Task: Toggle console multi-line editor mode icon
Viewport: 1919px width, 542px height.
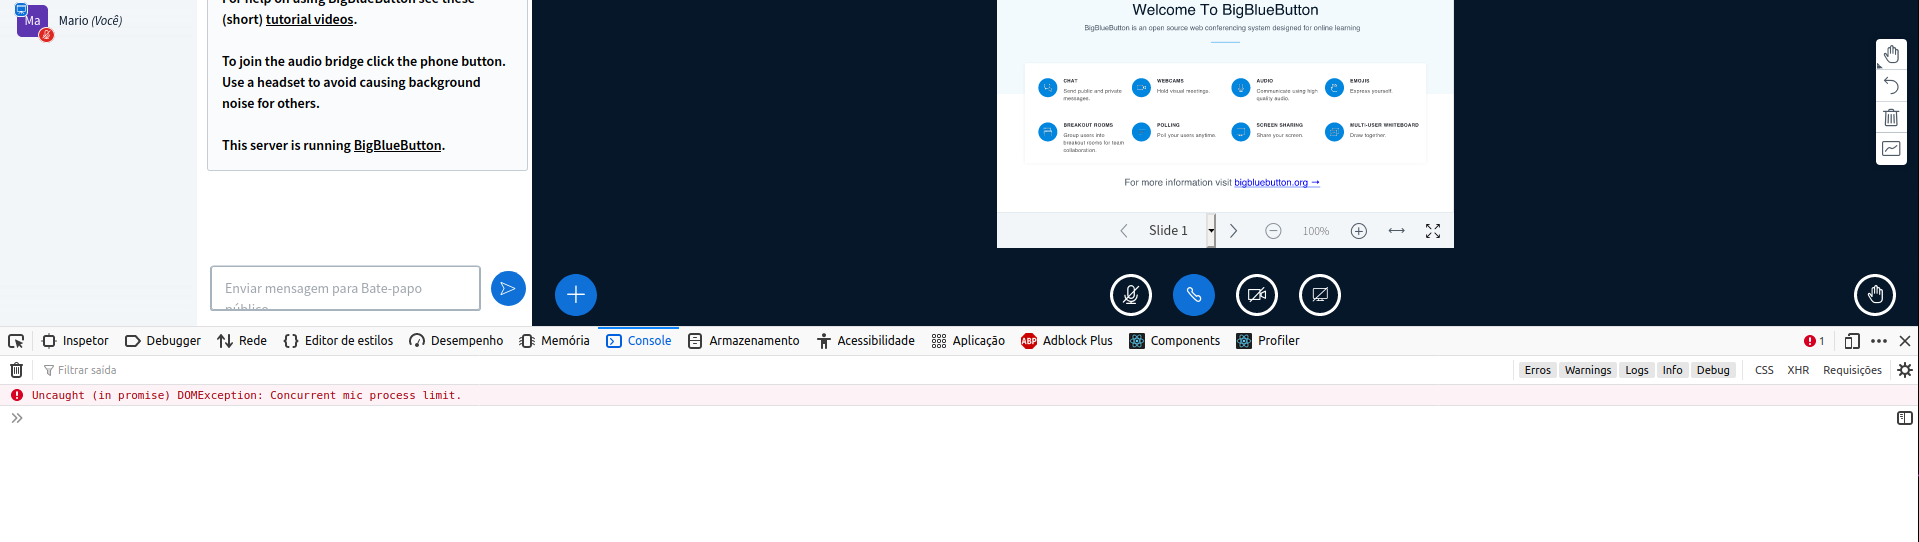Action: click(1904, 418)
